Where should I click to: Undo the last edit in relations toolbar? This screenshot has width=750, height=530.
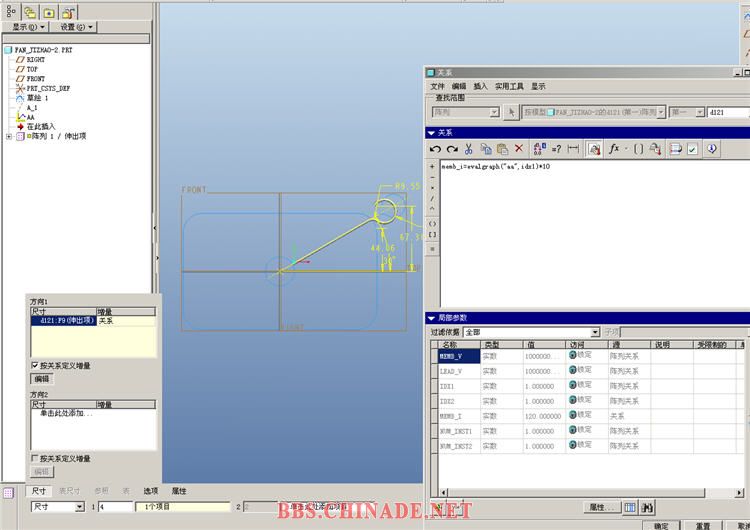[x=435, y=149]
